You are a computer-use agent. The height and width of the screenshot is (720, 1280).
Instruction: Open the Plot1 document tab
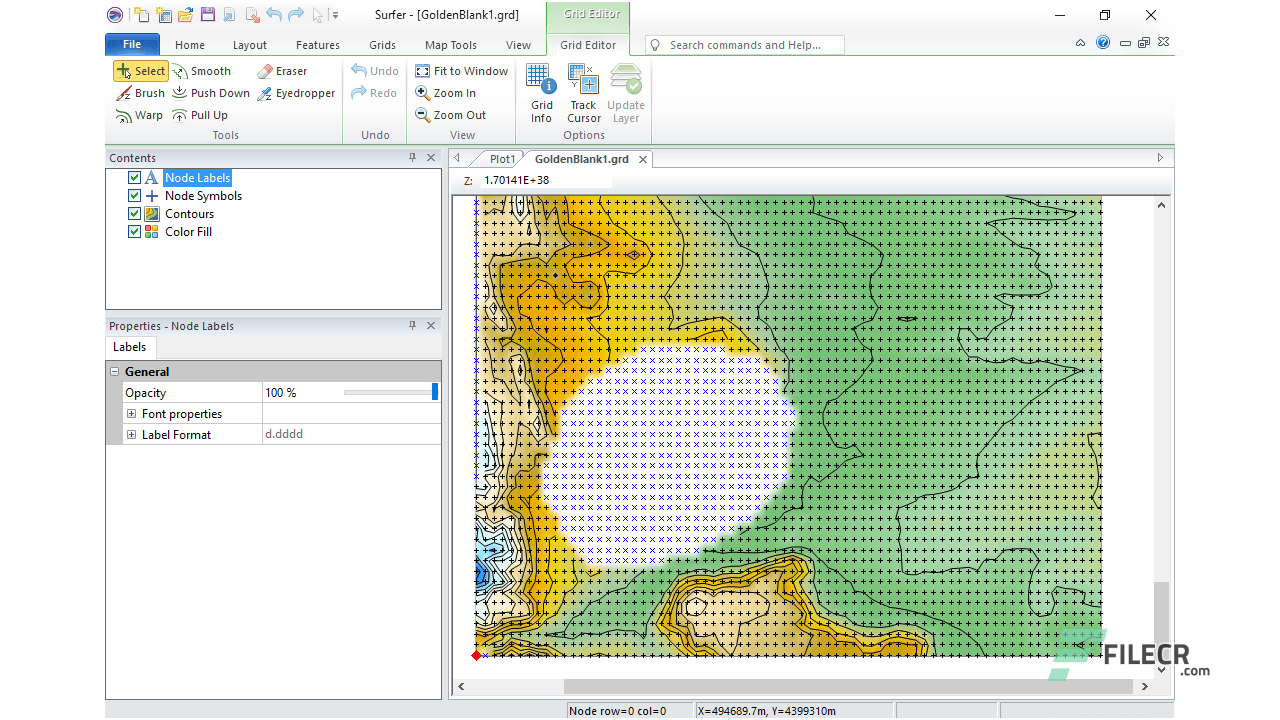coord(502,158)
